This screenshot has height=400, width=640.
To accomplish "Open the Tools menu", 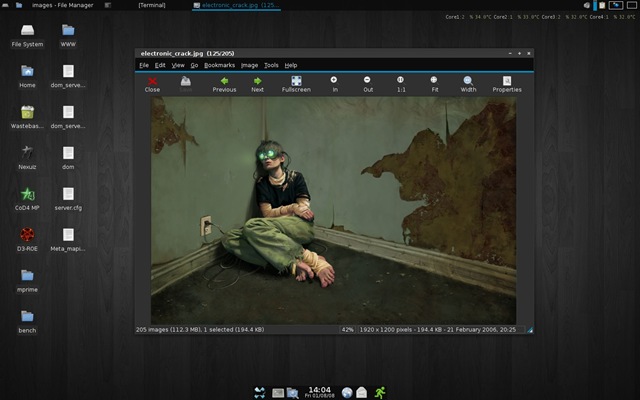I will (x=271, y=65).
